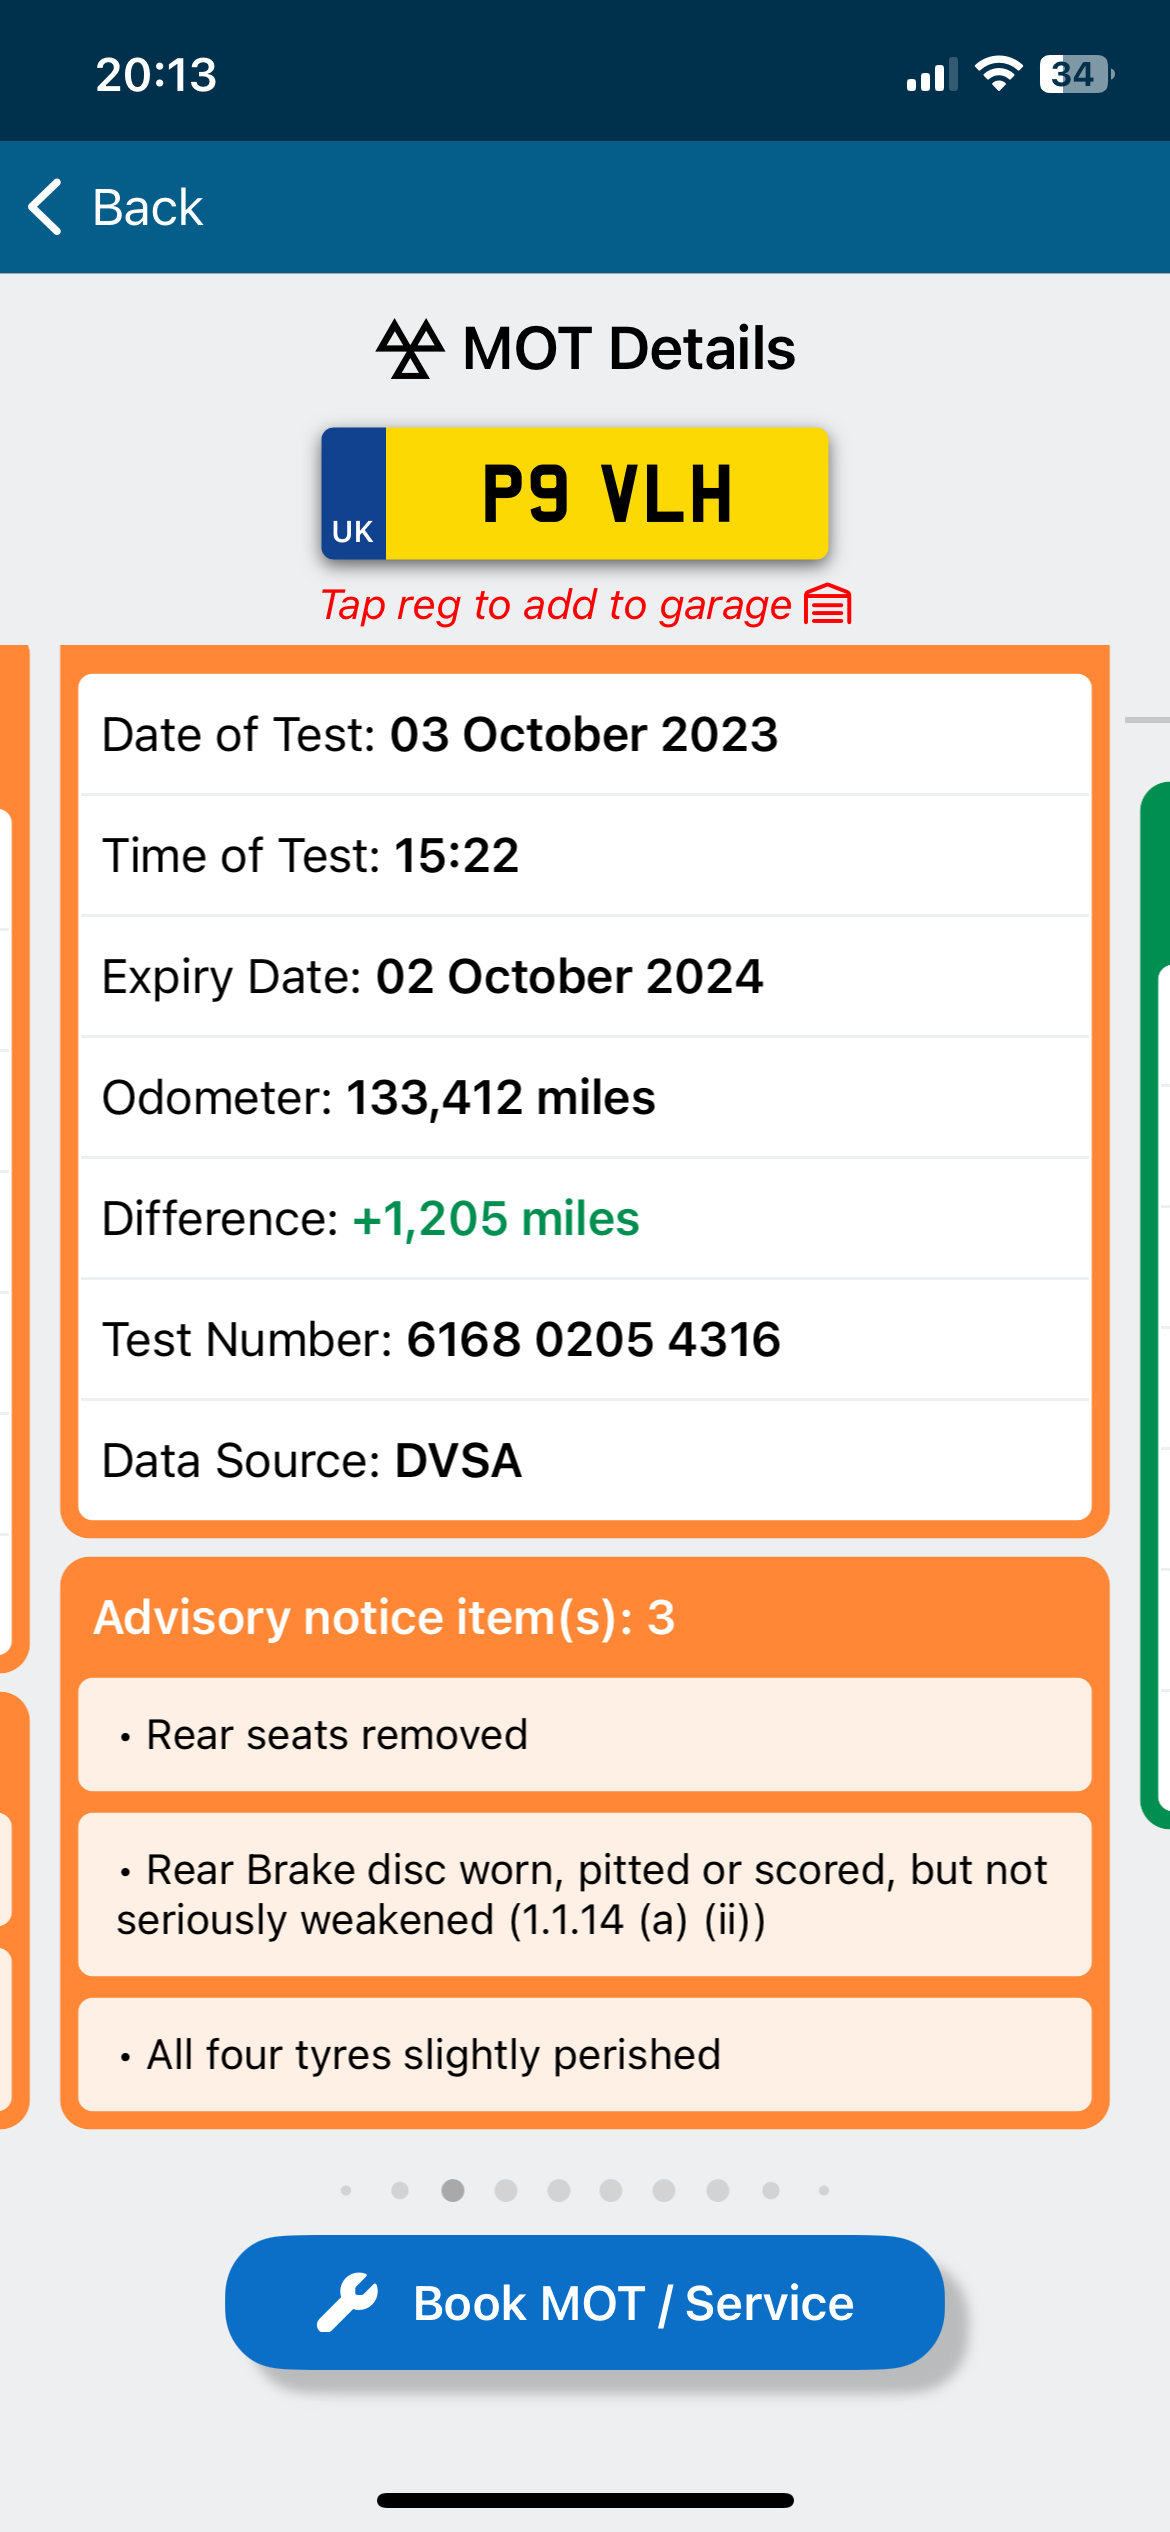Tap the 'All four tyres slightly perished' advisory

pyautogui.click(x=585, y=2055)
